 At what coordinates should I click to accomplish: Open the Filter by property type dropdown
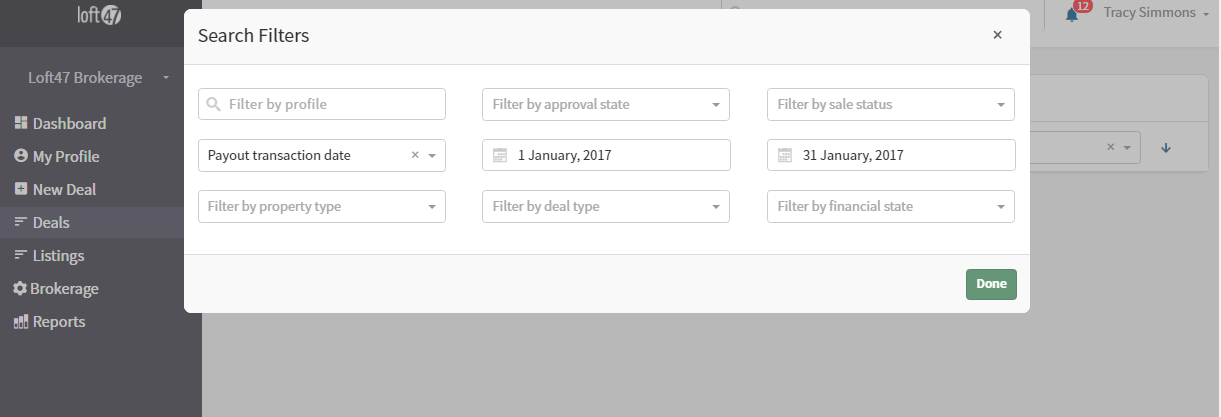coord(322,207)
